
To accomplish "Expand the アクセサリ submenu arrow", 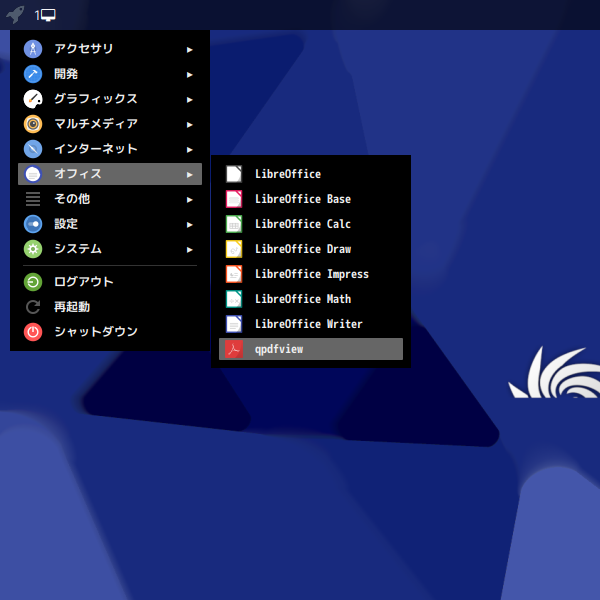I will tap(189, 50).
